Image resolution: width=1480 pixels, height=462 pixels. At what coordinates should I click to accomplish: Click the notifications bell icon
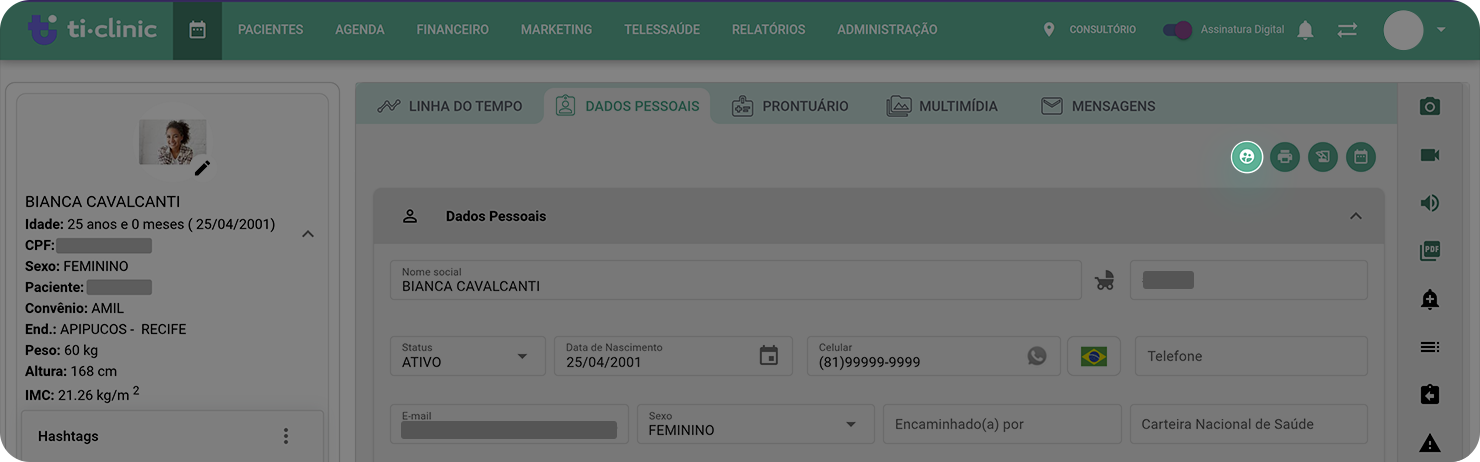(x=1305, y=30)
